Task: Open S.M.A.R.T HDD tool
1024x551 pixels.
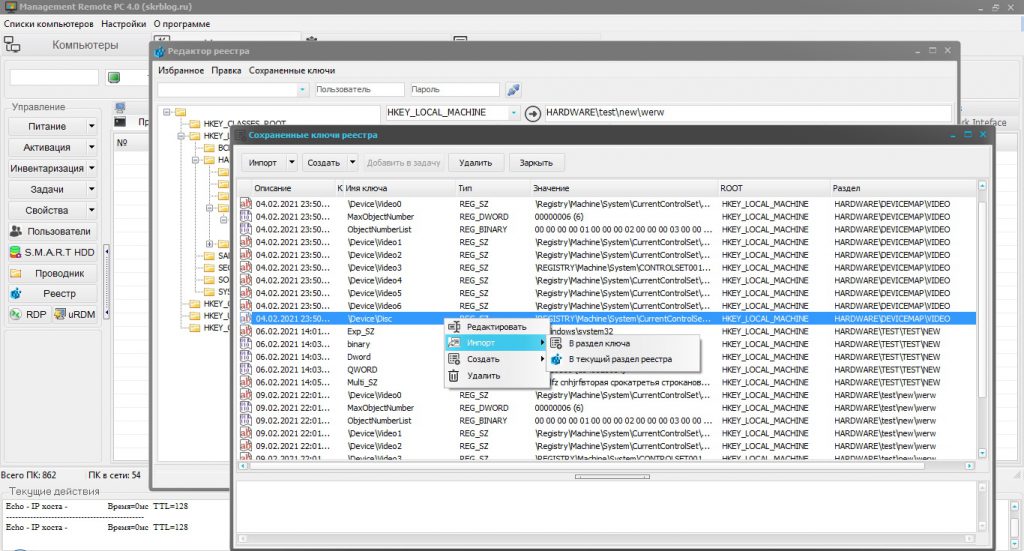Action: pos(52,252)
